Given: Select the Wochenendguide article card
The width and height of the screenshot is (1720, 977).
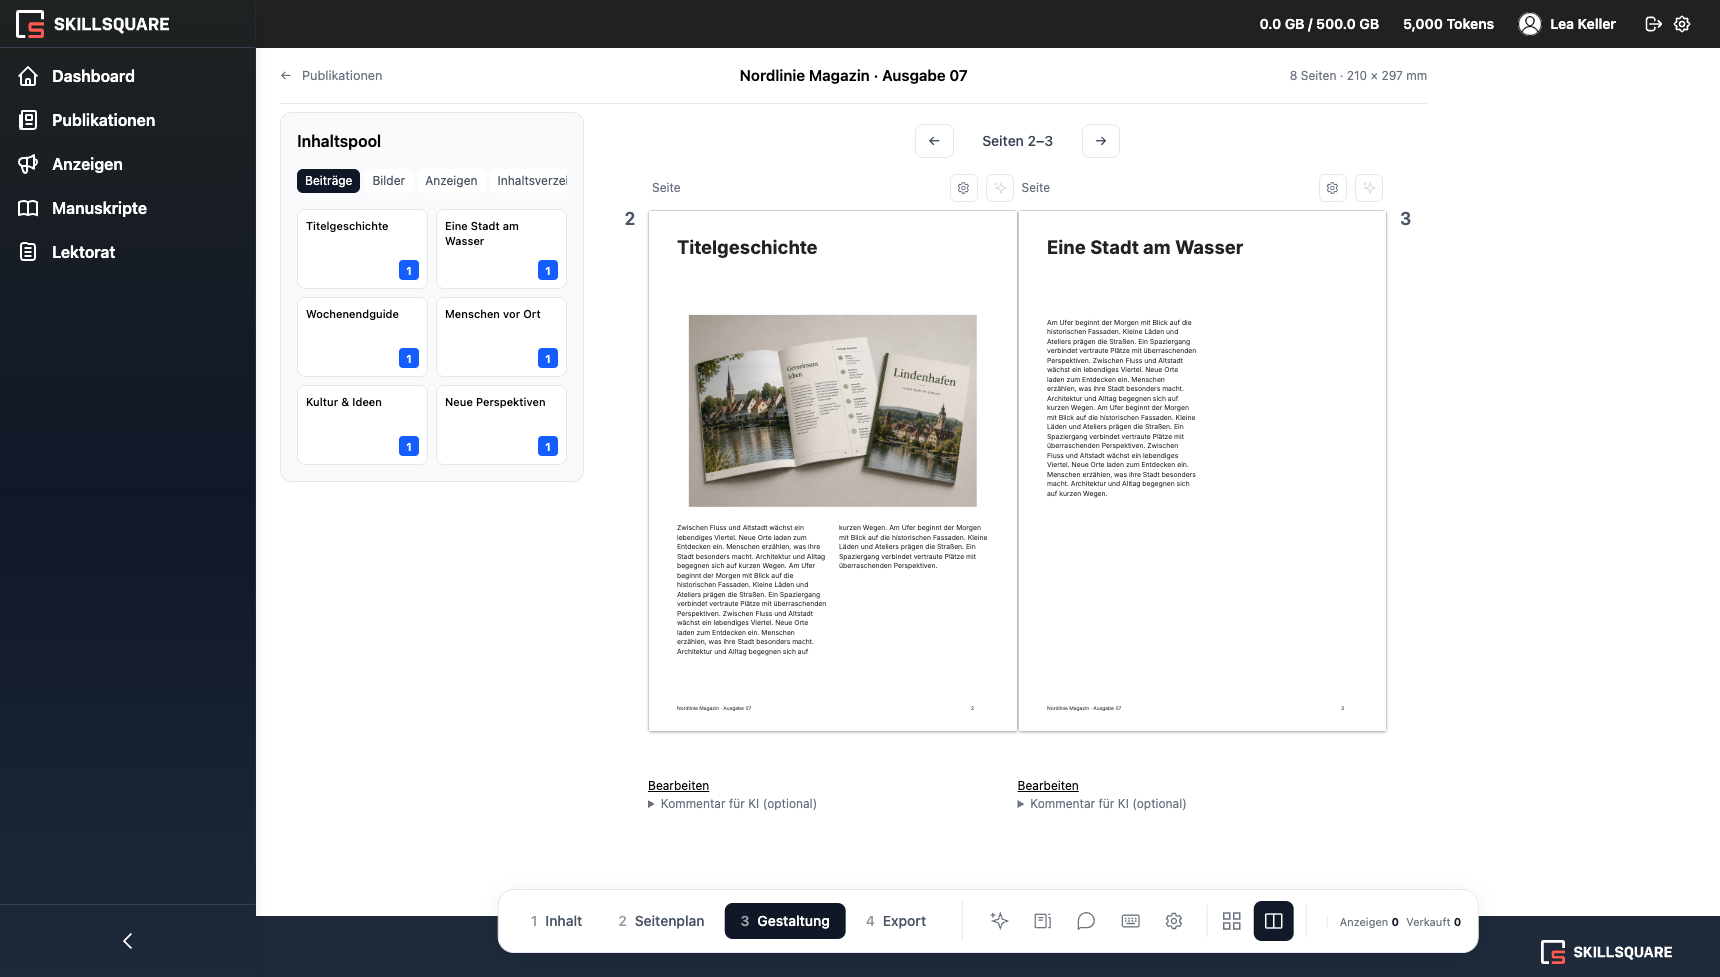Looking at the screenshot, I should point(362,337).
